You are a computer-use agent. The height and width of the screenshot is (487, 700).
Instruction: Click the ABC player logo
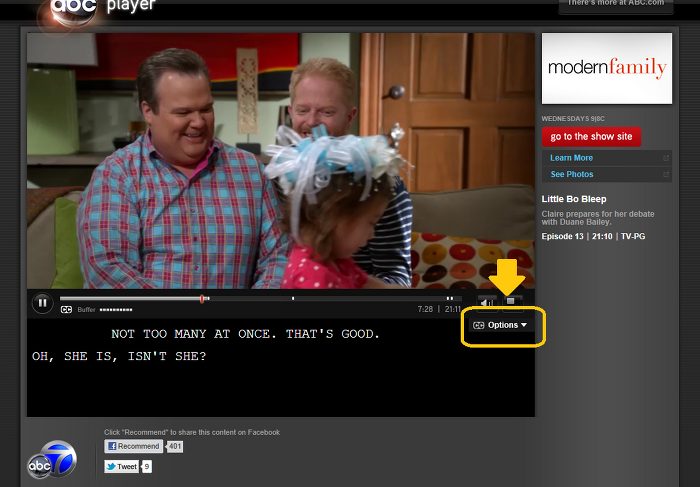coord(74,10)
